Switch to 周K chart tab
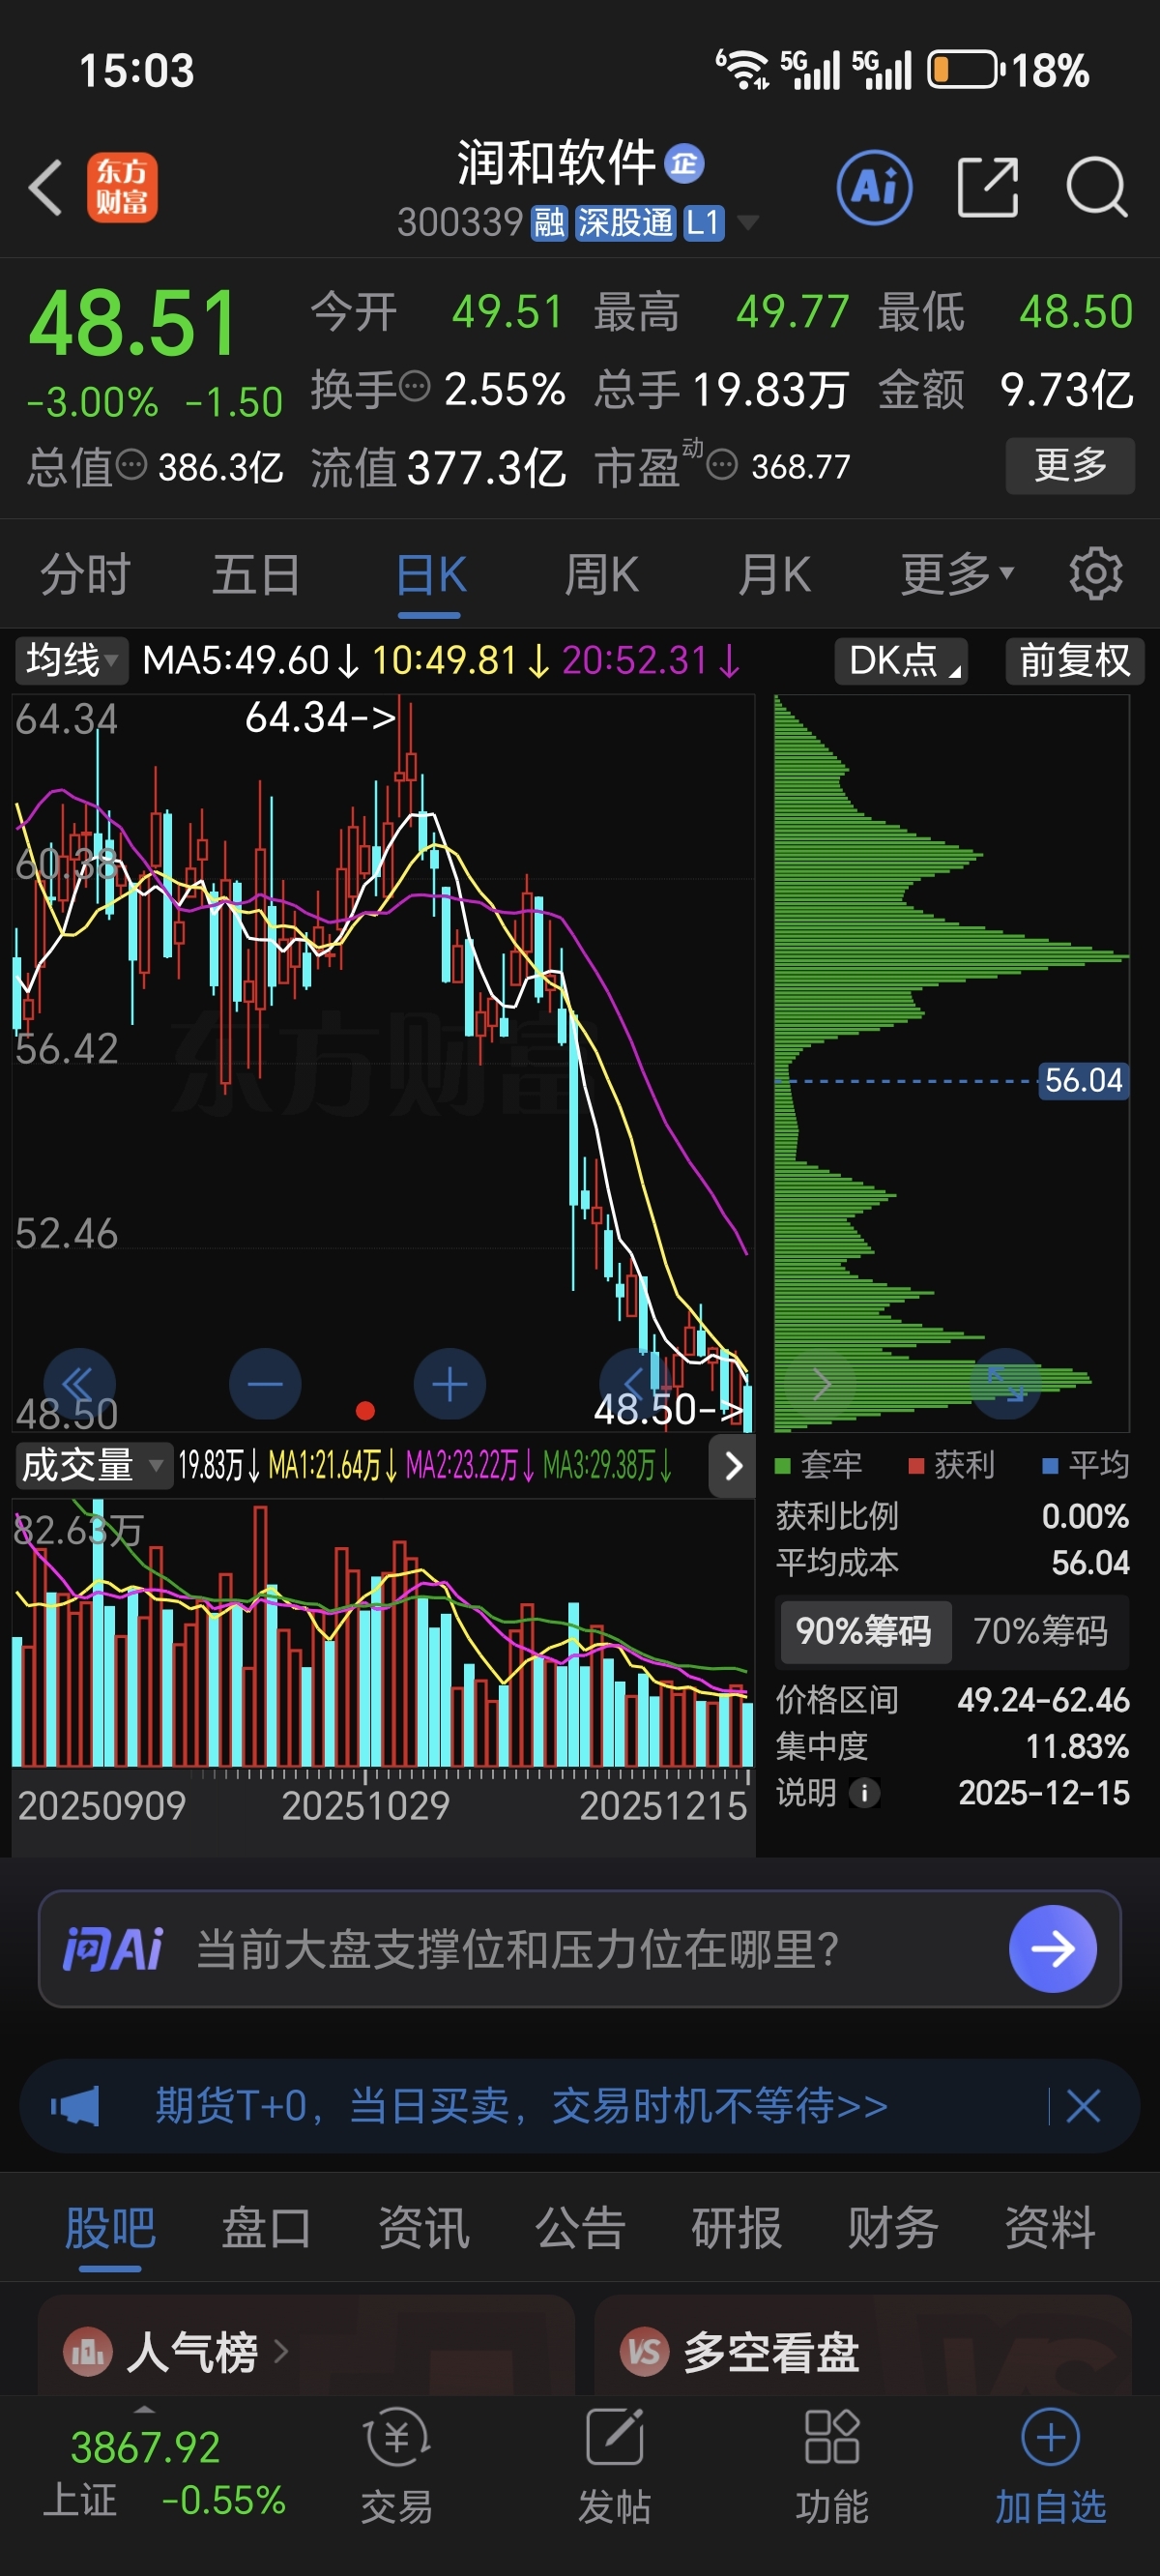1160x2576 pixels. (602, 575)
